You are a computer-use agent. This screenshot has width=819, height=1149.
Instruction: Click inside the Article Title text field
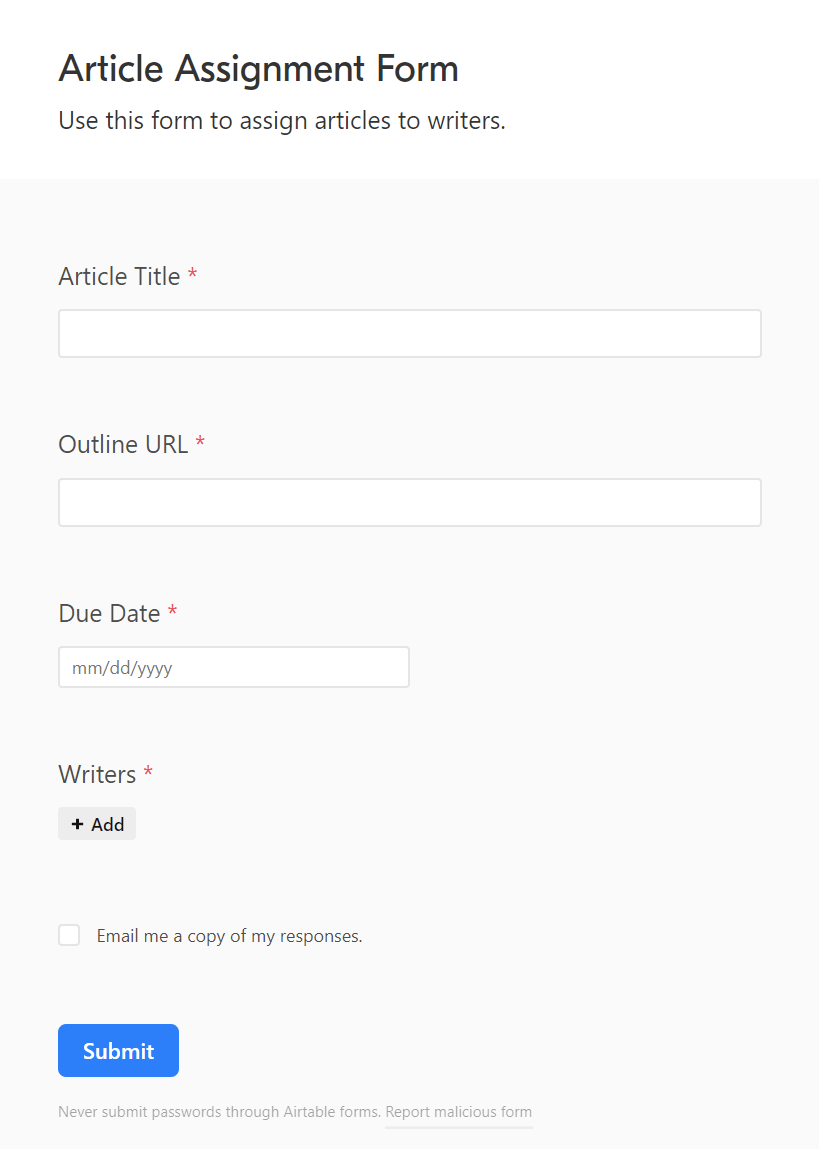point(409,333)
